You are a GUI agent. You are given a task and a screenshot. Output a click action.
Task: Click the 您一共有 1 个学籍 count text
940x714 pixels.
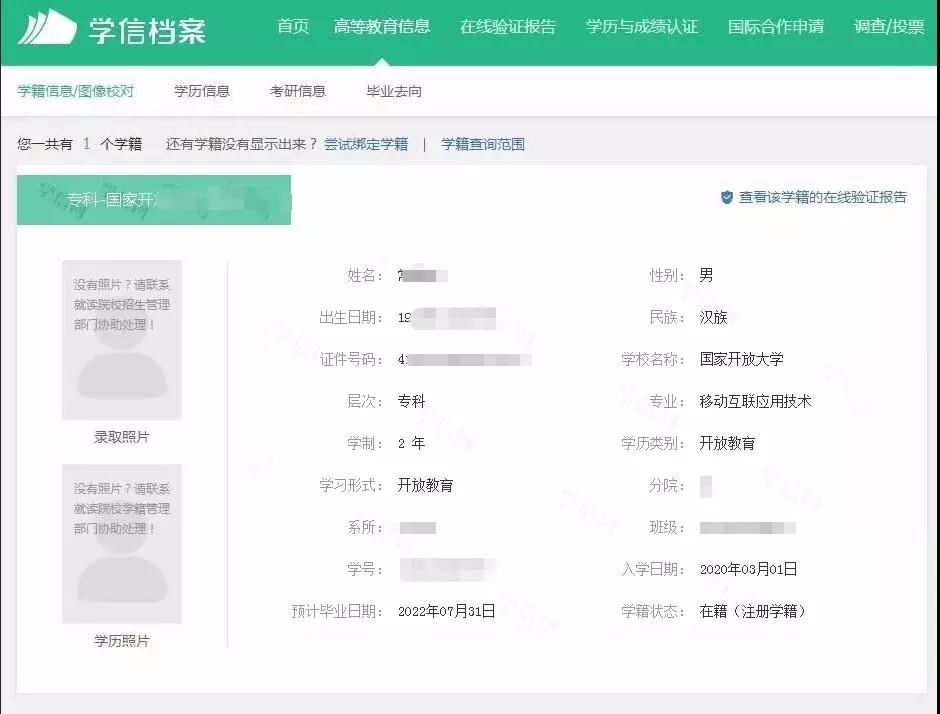[80, 144]
